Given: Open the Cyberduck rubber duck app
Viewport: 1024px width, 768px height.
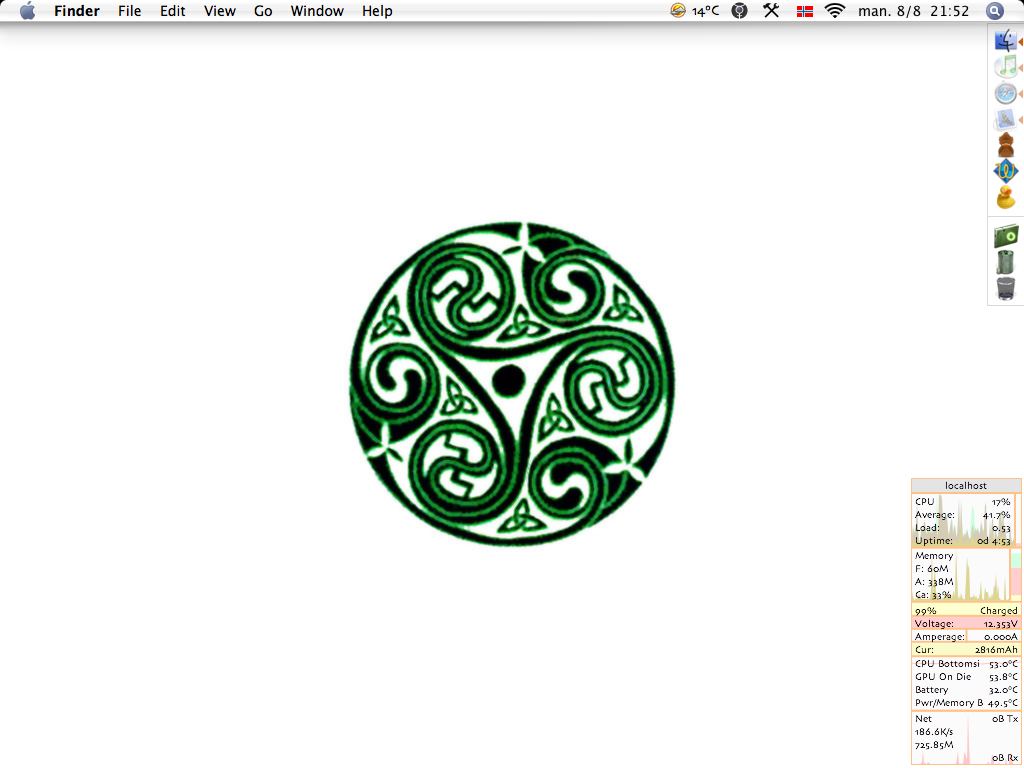Looking at the screenshot, I should [x=1006, y=197].
